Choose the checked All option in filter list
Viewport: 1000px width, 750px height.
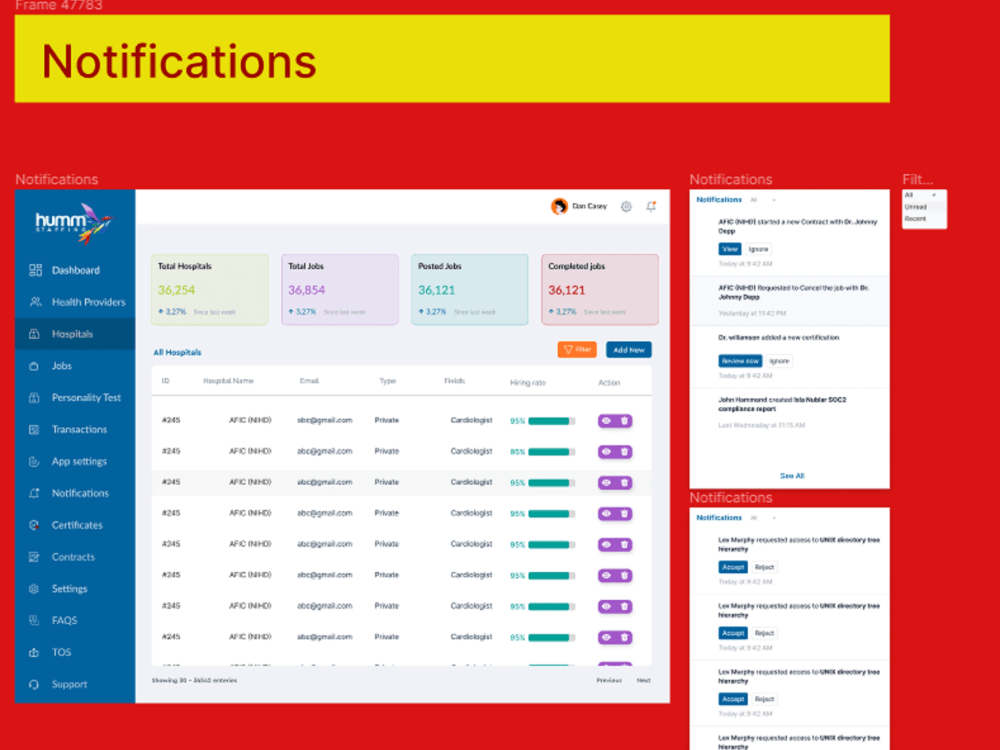924,195
